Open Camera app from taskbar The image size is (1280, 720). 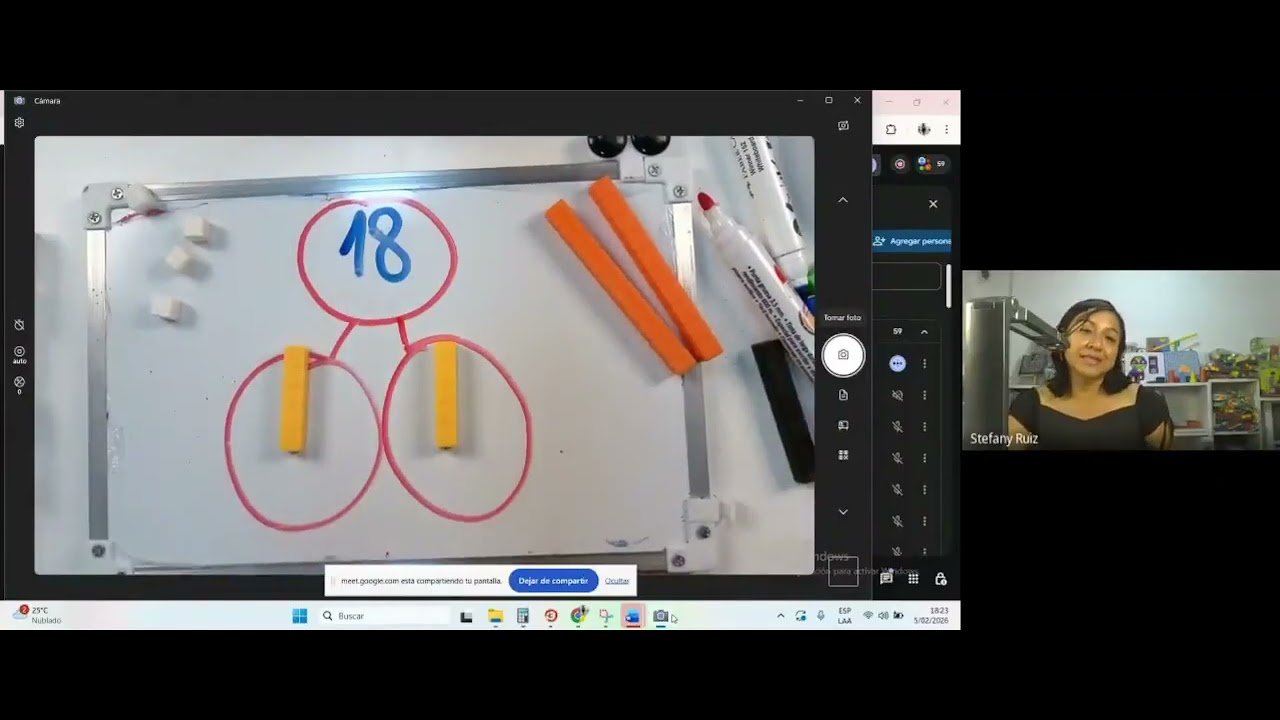(x=660, y=616)
